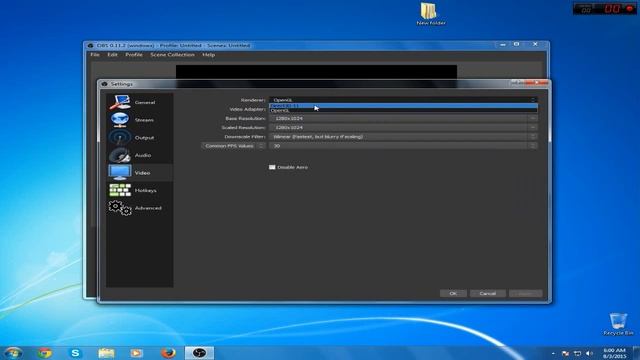Confirm settings with the OK button

pos(453,293)
